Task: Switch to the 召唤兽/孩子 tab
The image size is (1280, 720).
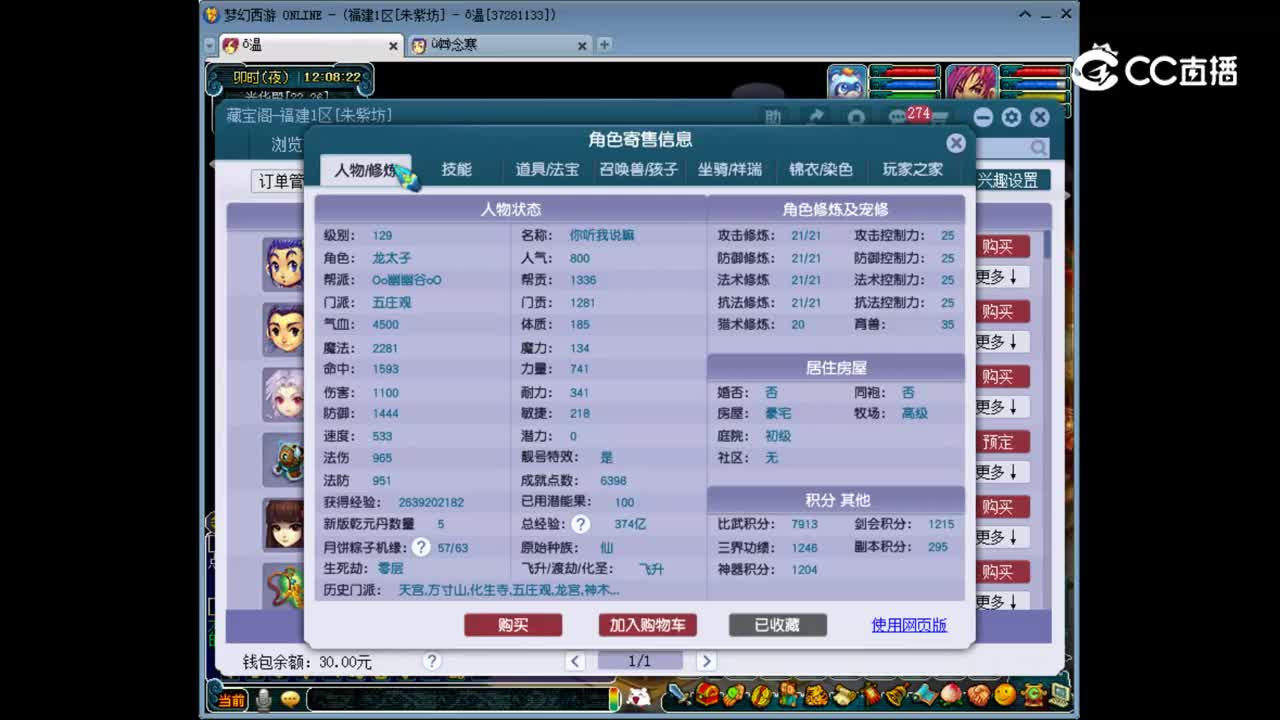Action: click(x=638, y=170)
